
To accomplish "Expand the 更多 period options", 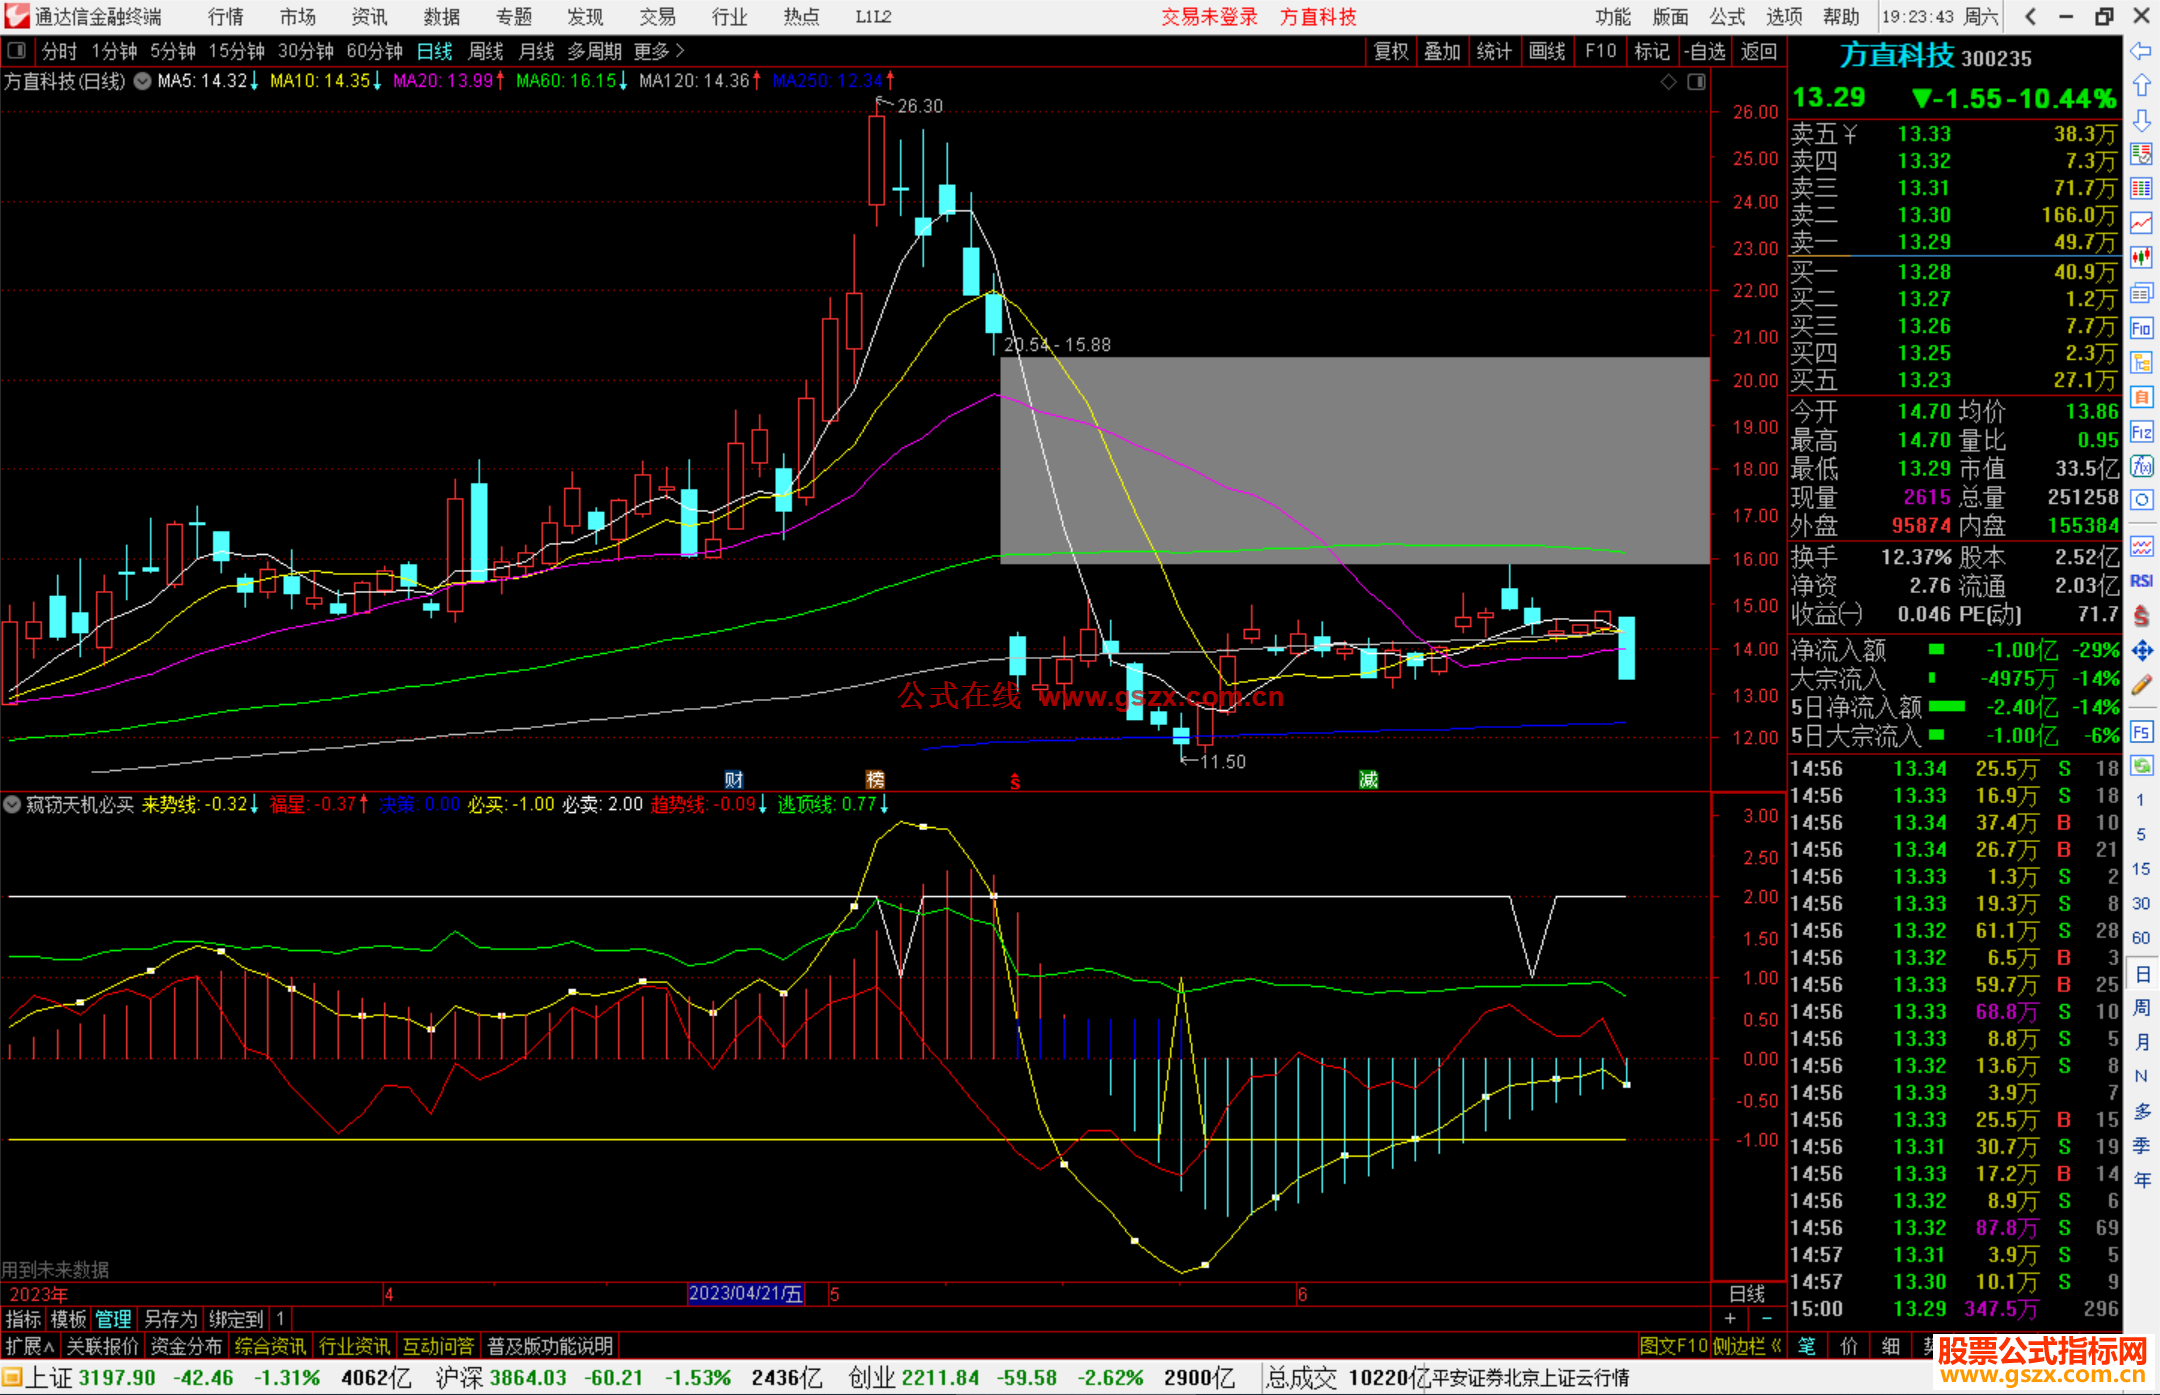I will pyautogui.click(x=659, y=51).
